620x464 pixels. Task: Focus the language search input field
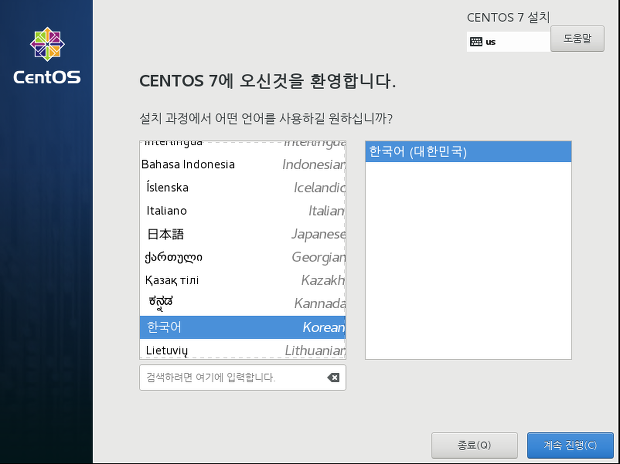pos(242,377)
